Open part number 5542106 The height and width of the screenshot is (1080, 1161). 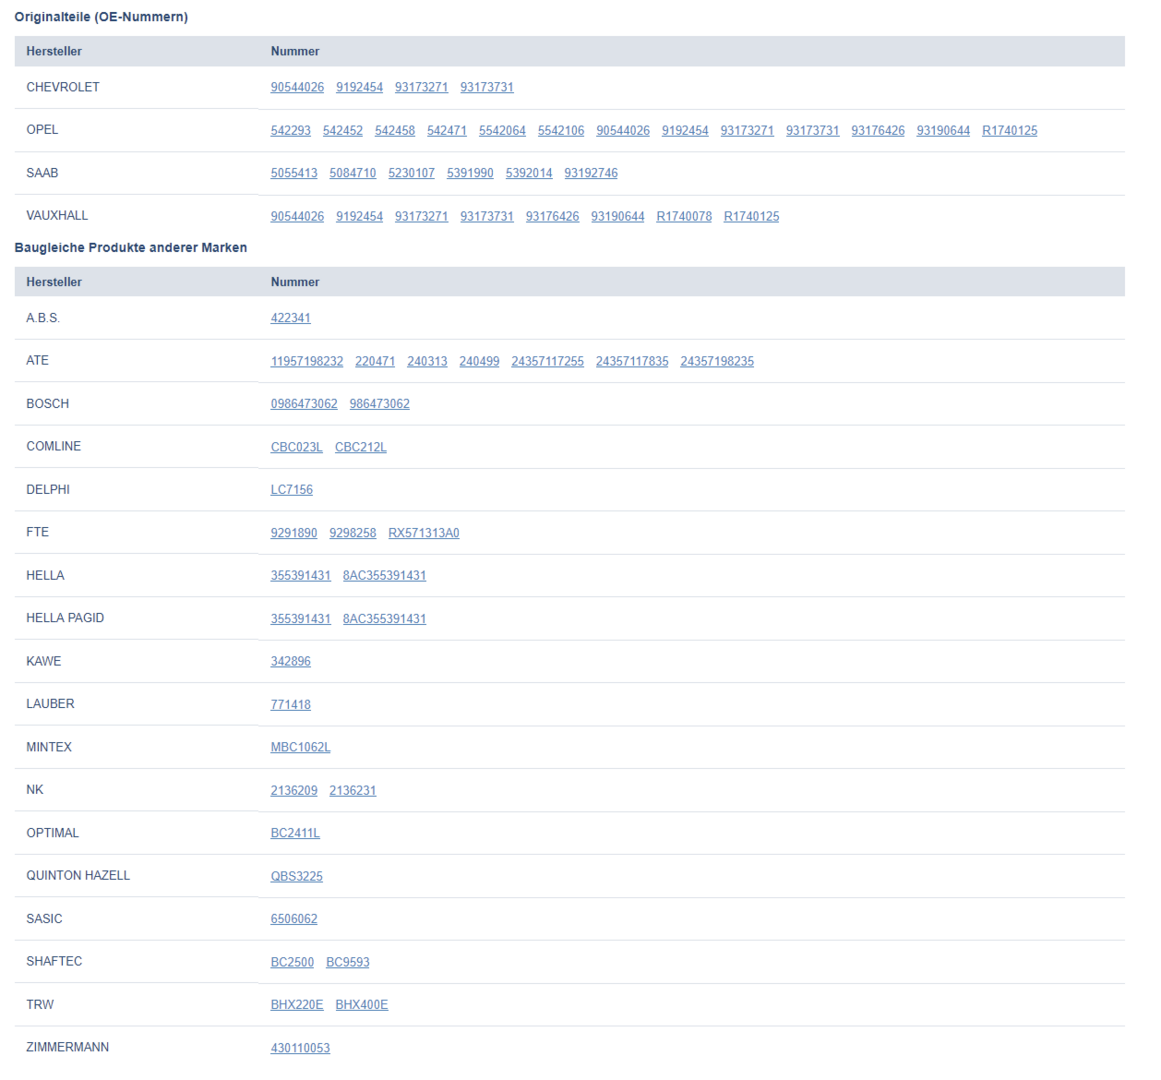(x=561, y=130)
